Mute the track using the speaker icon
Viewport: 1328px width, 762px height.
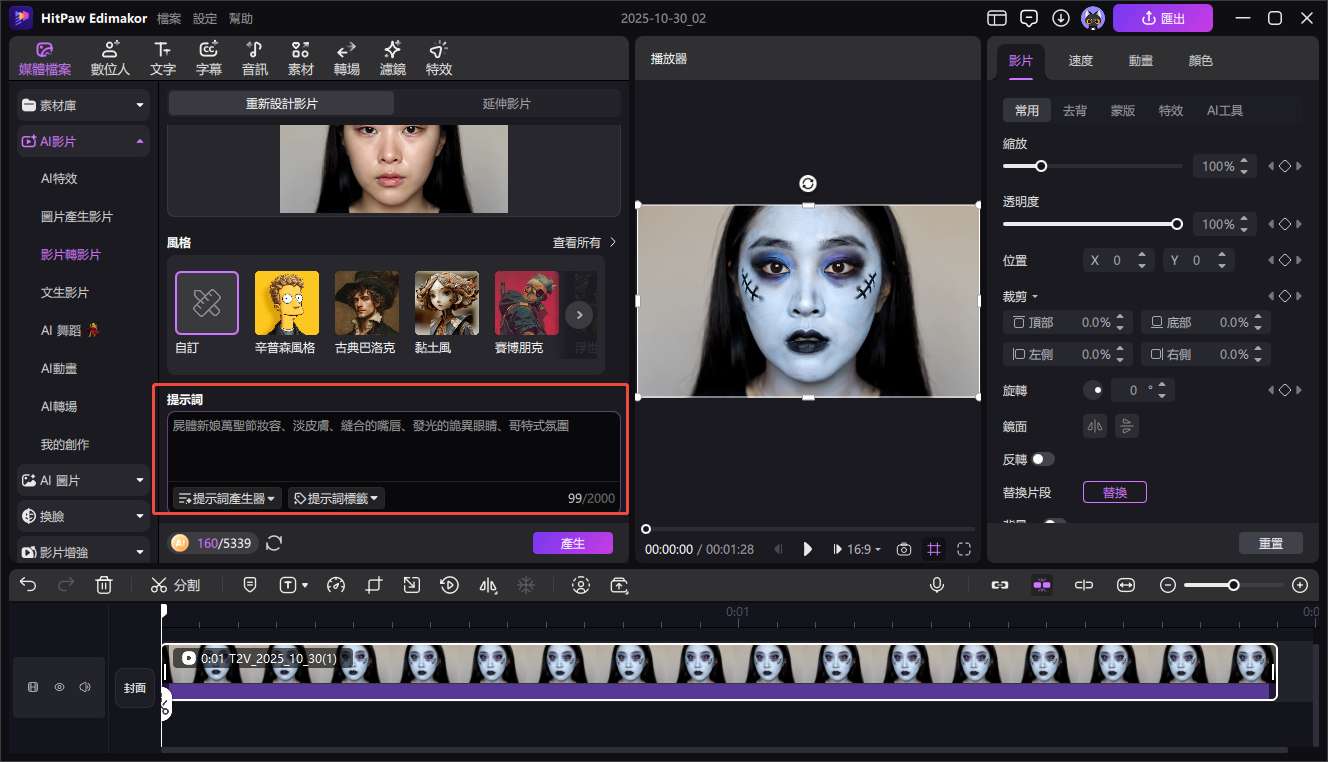pyautogui.click(x=85, y=687)
